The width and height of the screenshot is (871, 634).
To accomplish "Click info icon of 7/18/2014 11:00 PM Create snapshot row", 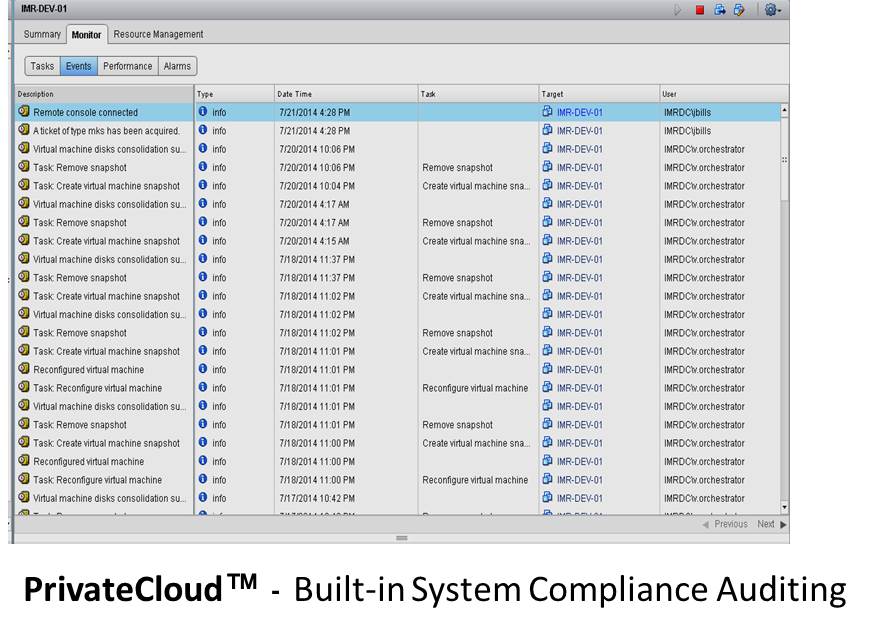I will [203, 442].
